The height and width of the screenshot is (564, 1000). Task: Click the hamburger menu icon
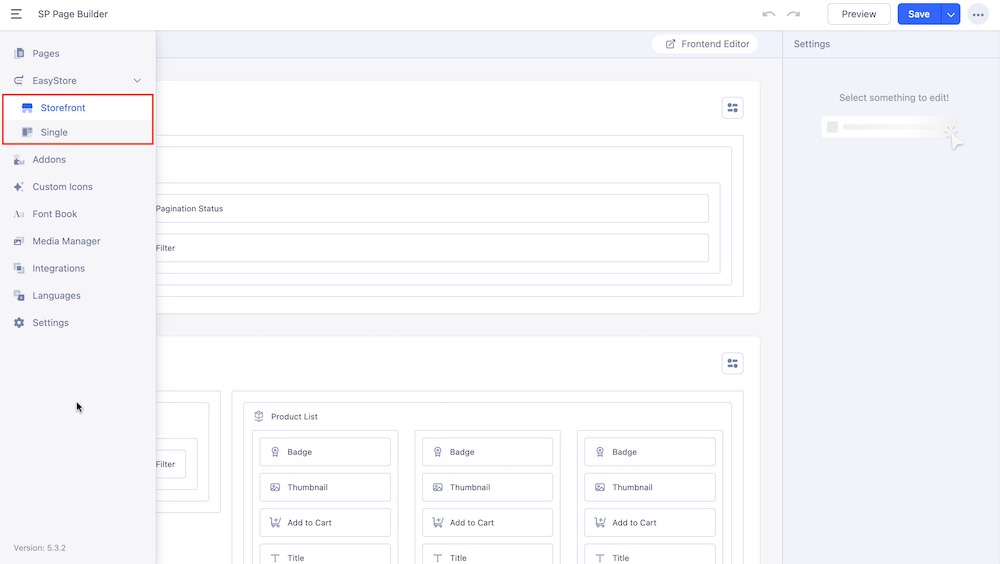point(17,14)
